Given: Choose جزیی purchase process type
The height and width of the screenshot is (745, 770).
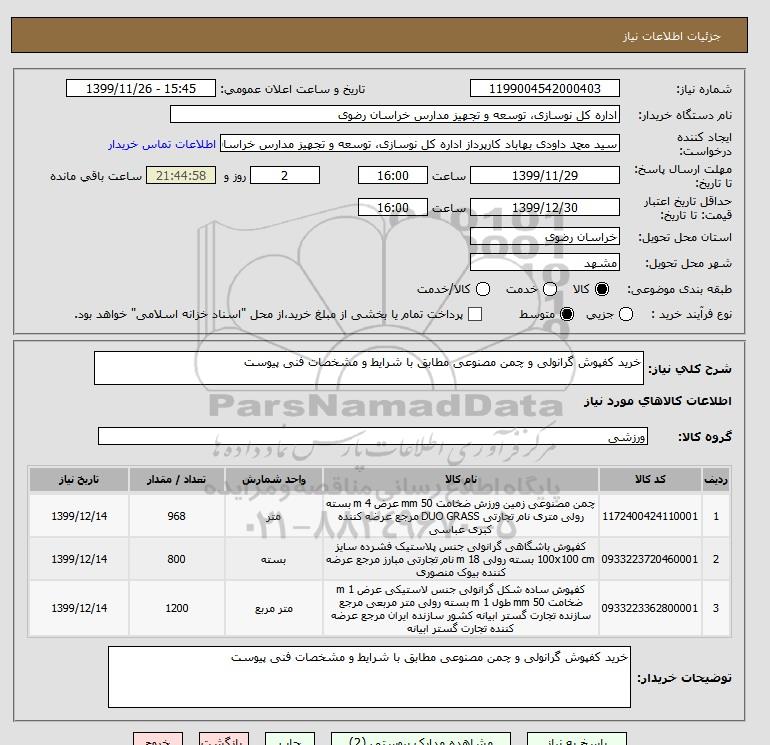Looking at the screenshot, I should (x=626, y=314).
